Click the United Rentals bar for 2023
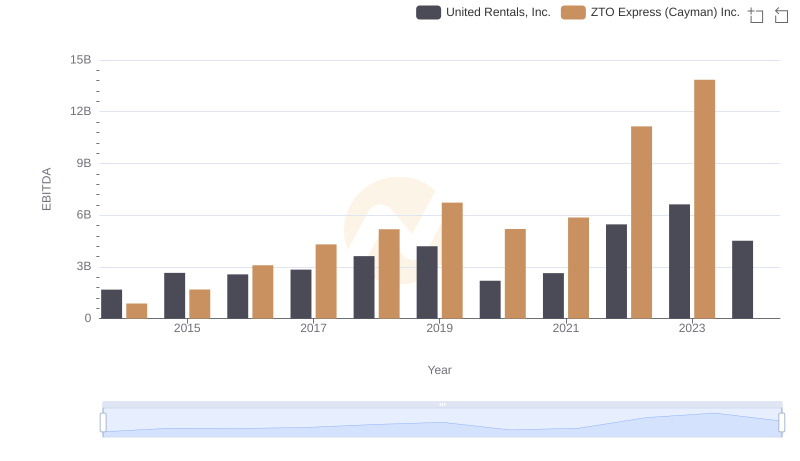The image size is (800, 461). pos(679,261)
